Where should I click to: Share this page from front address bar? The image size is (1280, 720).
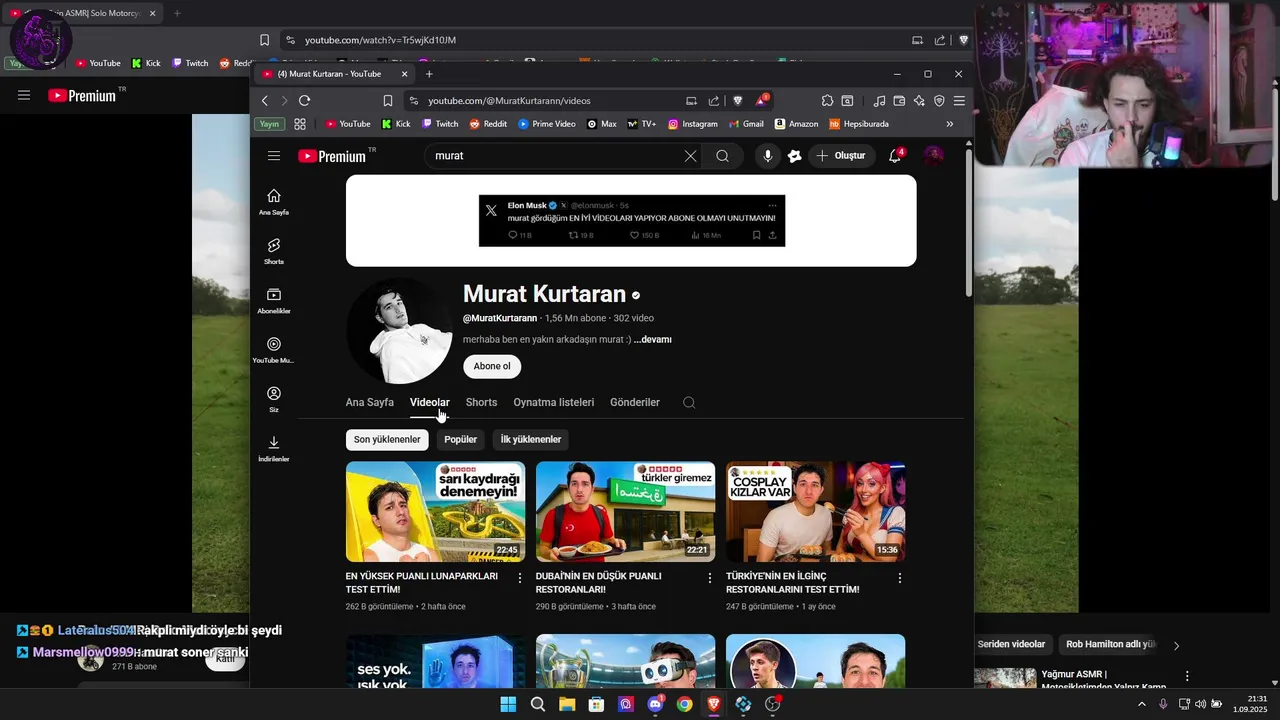[714, 101]
